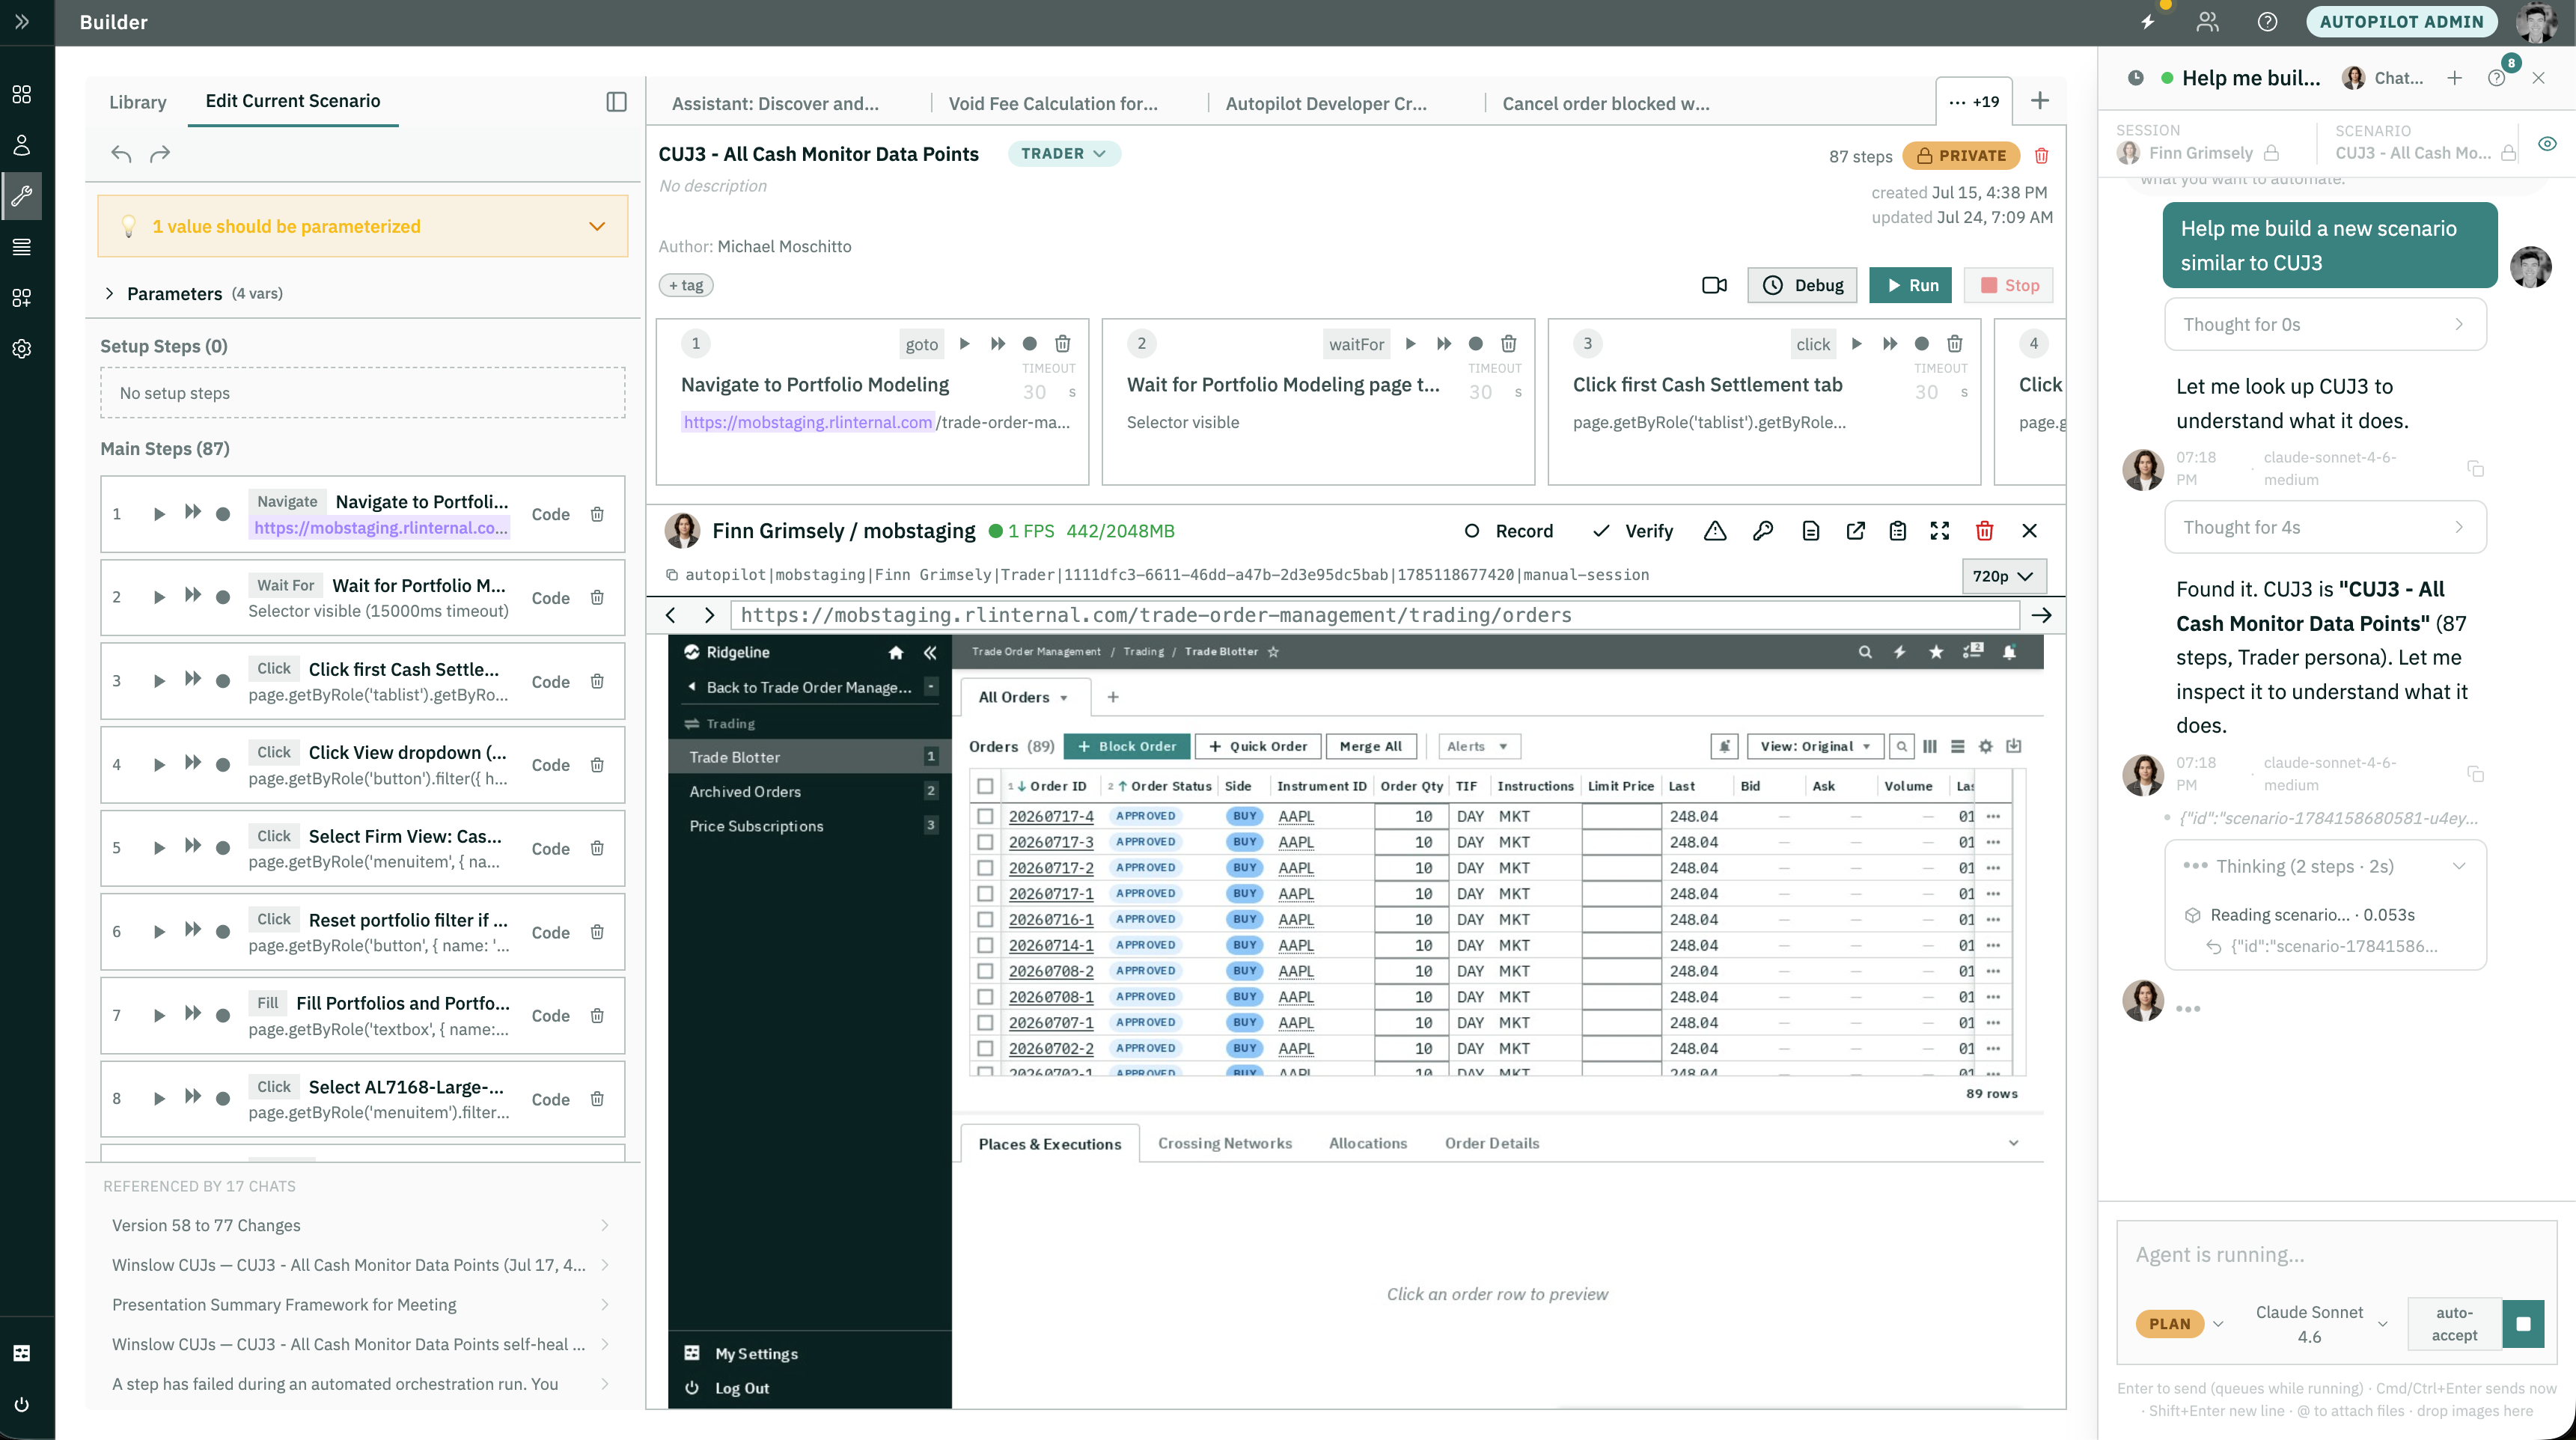Delete session with red trash icon
Viewport: 2576px width, 1440px height.
pos(1985,531)
